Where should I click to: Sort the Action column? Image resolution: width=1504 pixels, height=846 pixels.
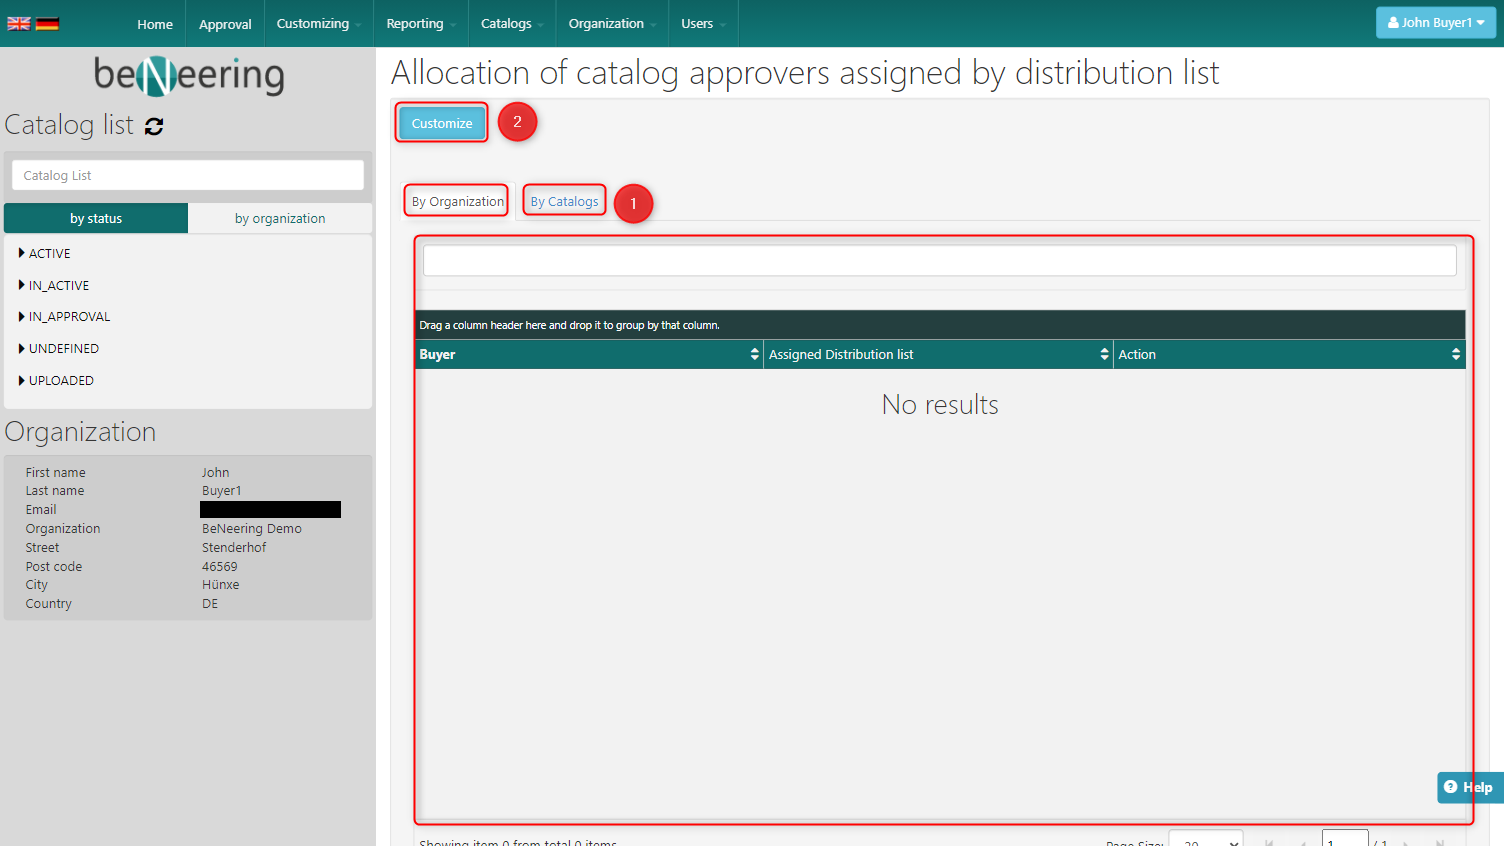click(x=1455, y=354)
